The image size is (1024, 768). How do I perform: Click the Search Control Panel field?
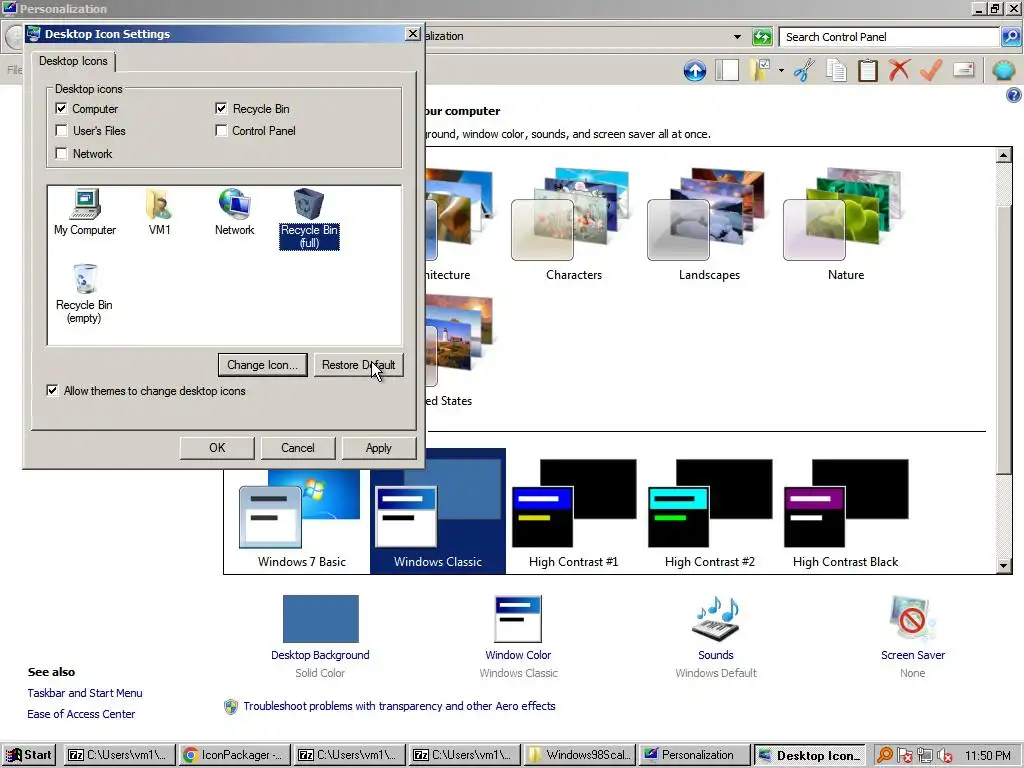(889, 37)
